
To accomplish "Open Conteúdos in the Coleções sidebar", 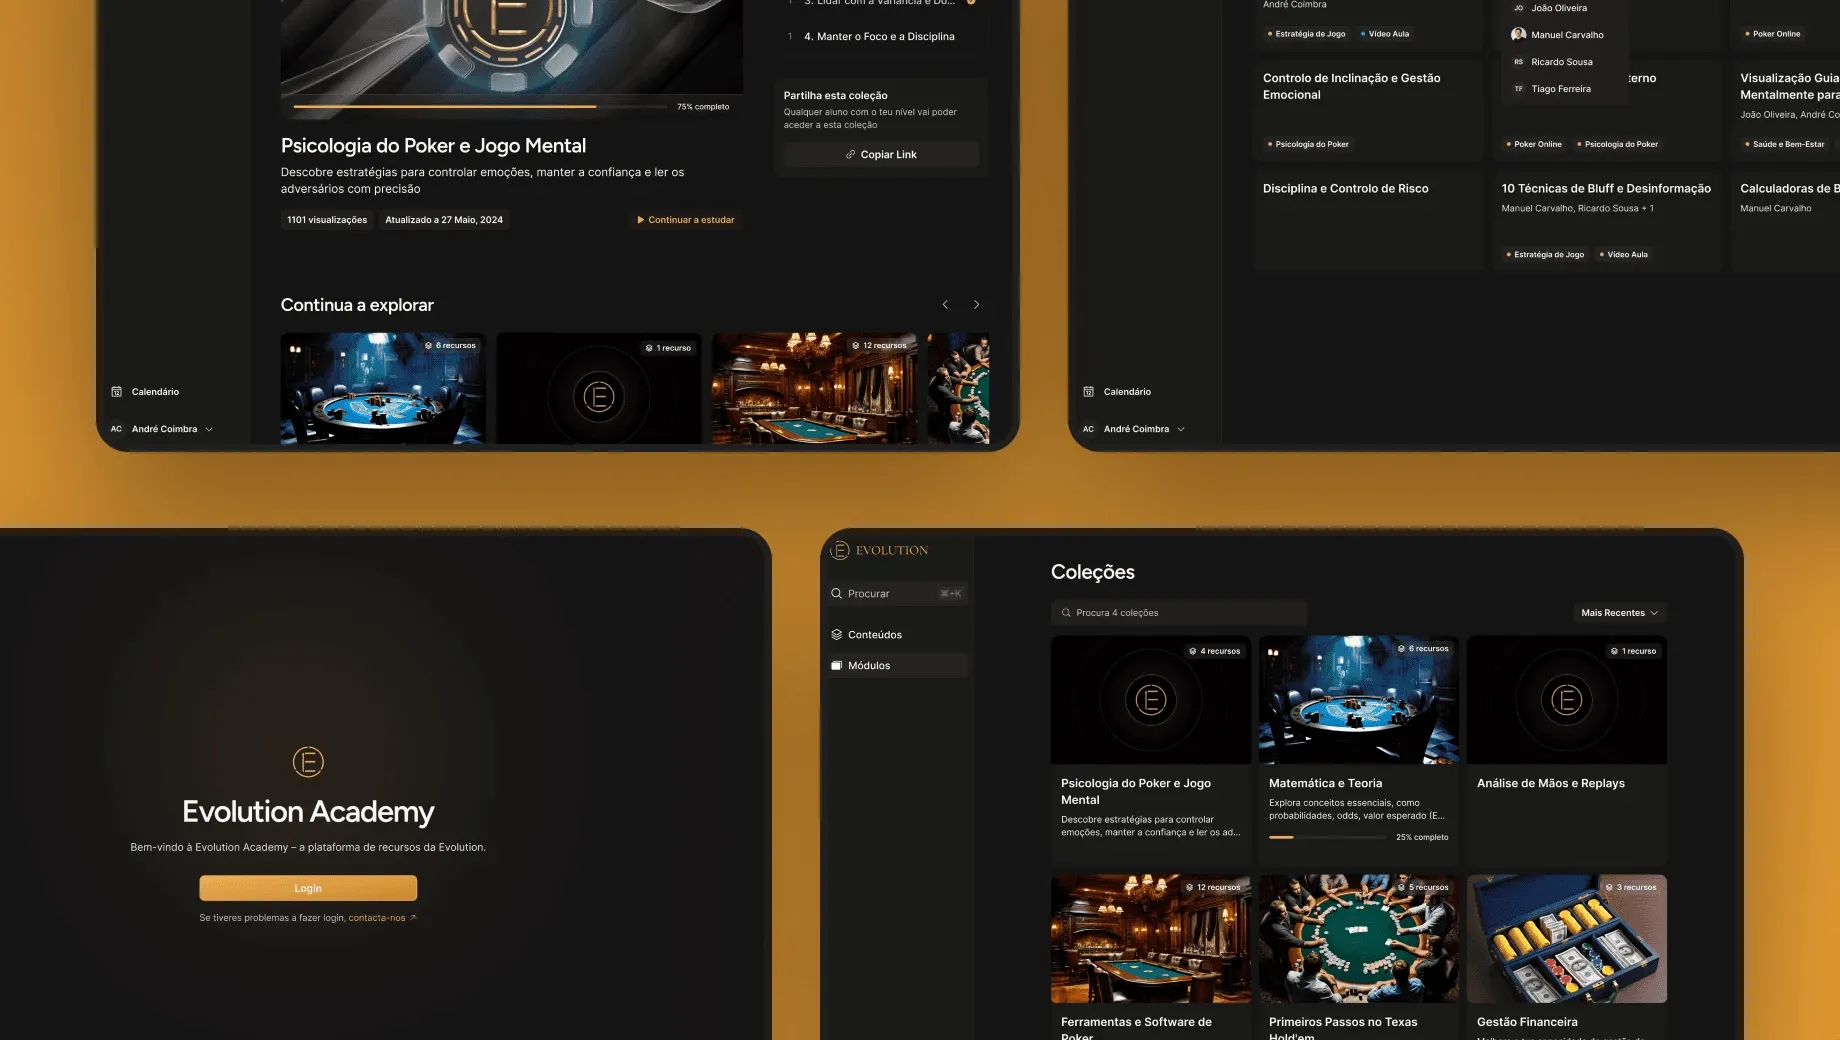I will point(898,635).
